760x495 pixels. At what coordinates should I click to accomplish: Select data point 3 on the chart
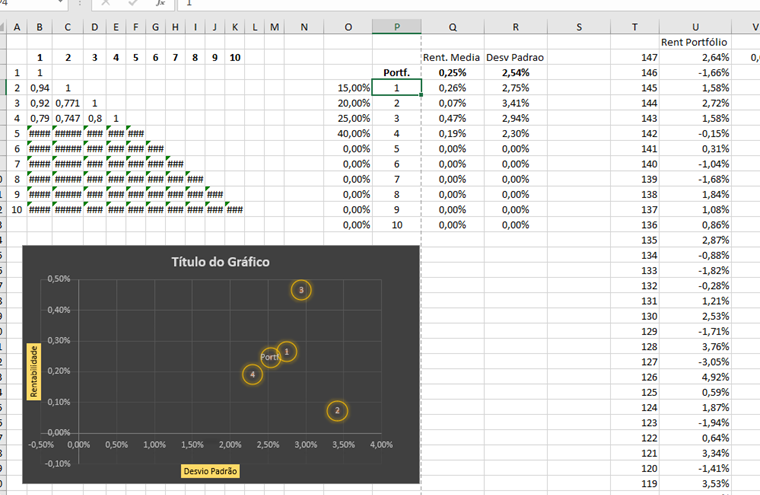(302, 290)
